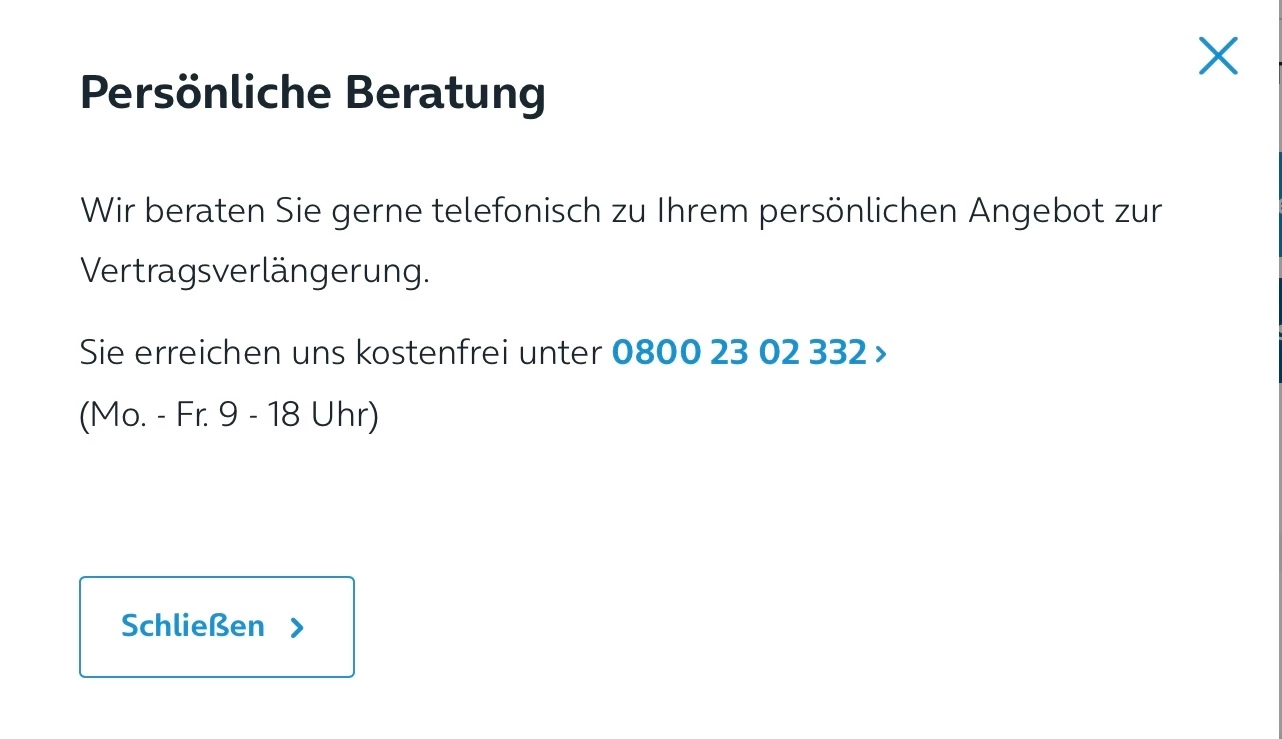Viewport: 1282px width, 739px height.
Task: Click the word 'unter' before the phone number
Action: [x=564, y=352]
